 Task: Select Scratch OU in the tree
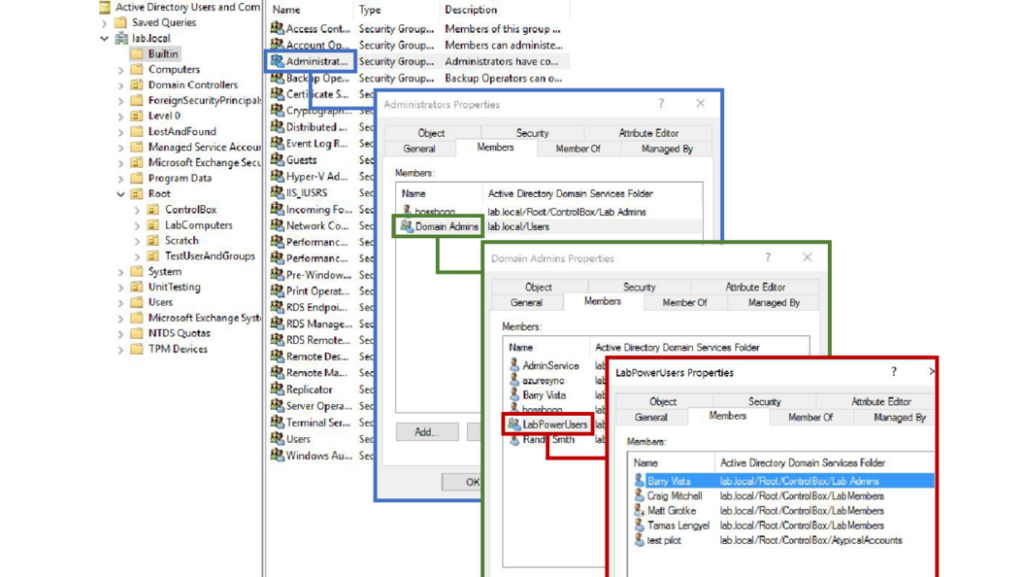182,240
